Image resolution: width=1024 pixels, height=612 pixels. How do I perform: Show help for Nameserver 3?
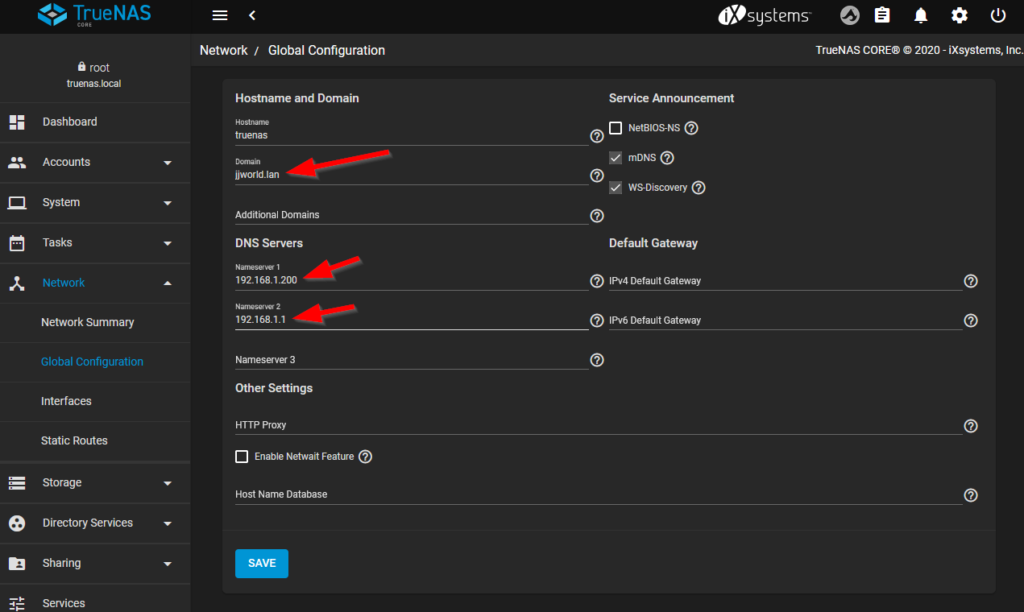(597, 360)
